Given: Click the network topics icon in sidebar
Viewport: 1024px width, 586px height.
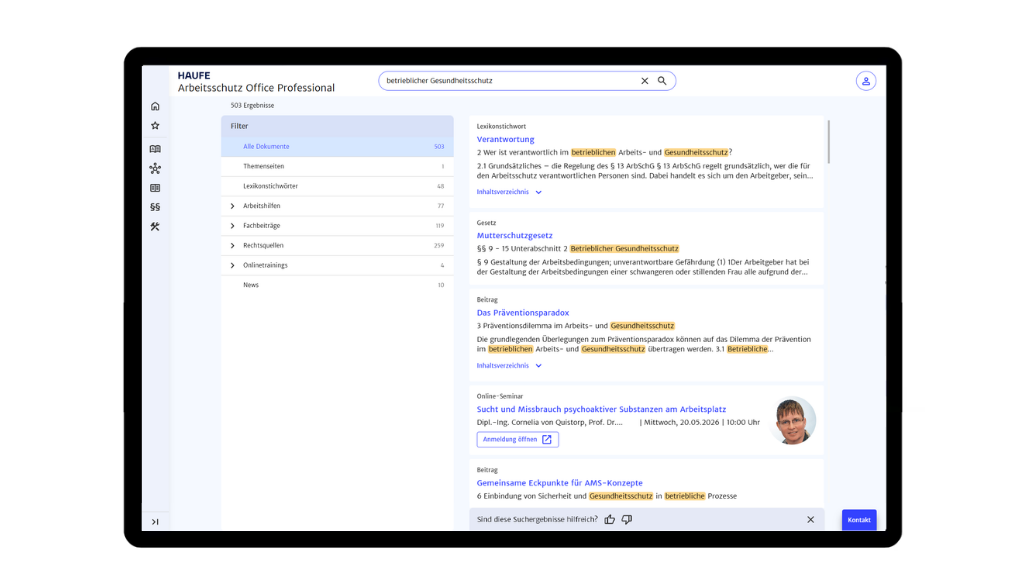Looking at the screenshot, I should pos(155,168).
